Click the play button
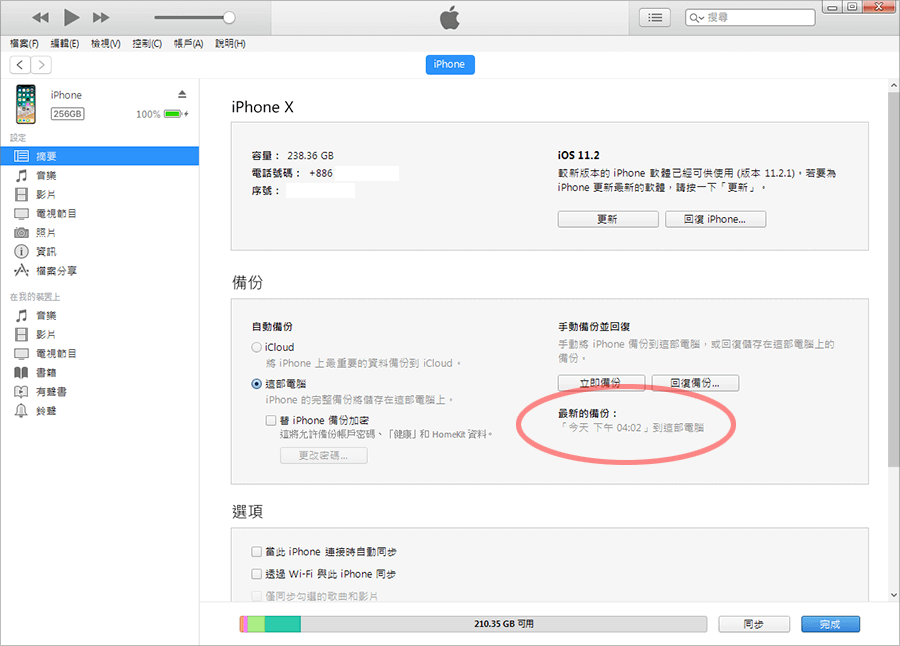Image resolution: width=900 pixels, height=646 pixels. (x=71, y=18)
